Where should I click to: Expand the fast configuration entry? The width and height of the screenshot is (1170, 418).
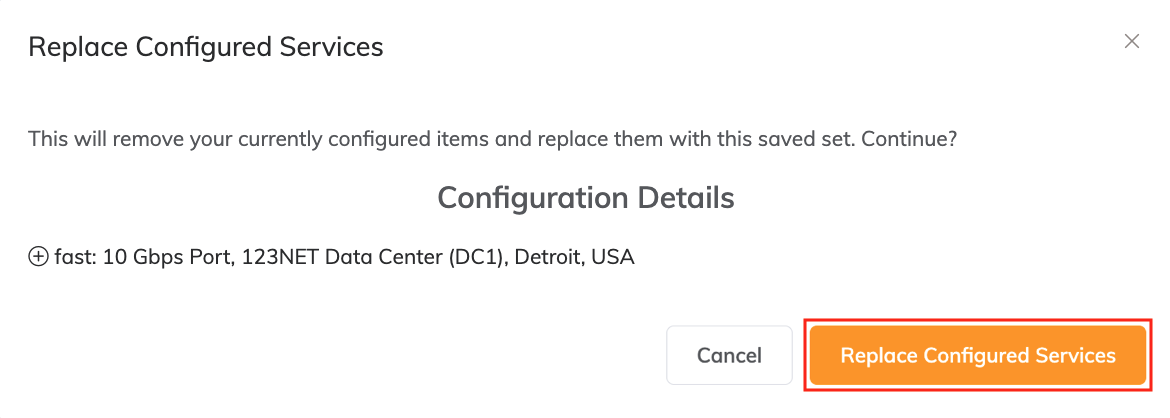click(38, 257)
